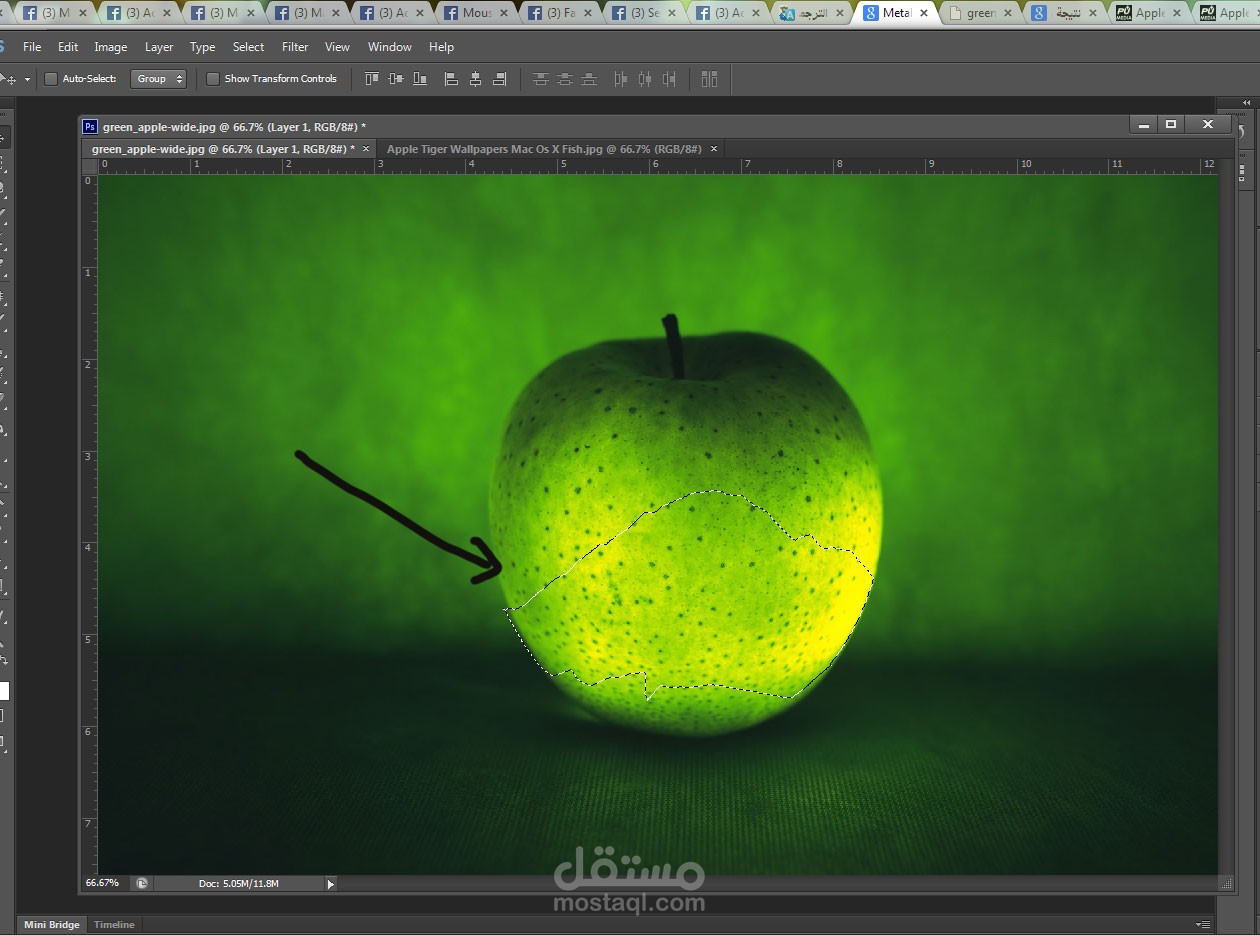The image size is (1260, 935).
Task: Click Auto-Align Layers icon
Action: (x=709, y=79)
